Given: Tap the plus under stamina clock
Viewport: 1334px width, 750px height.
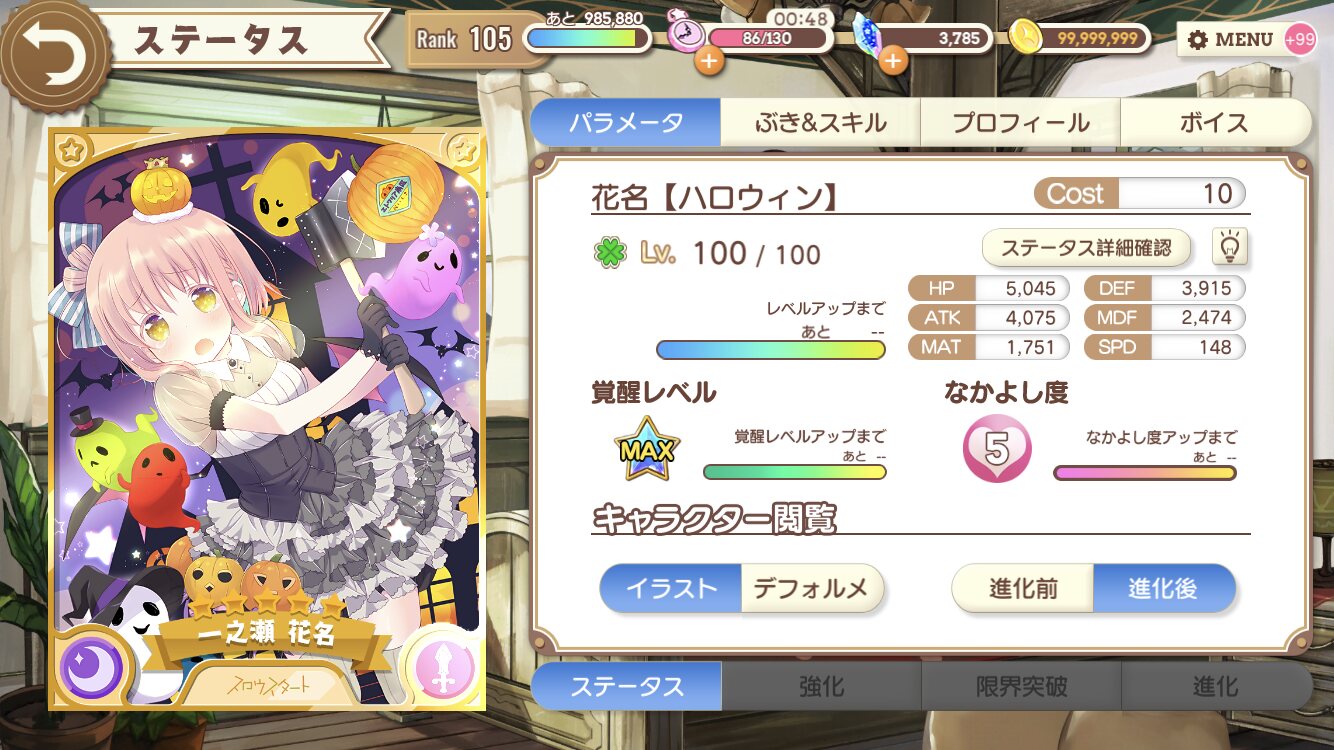Looking at the screenshot, I should click(x=709, y=61).
